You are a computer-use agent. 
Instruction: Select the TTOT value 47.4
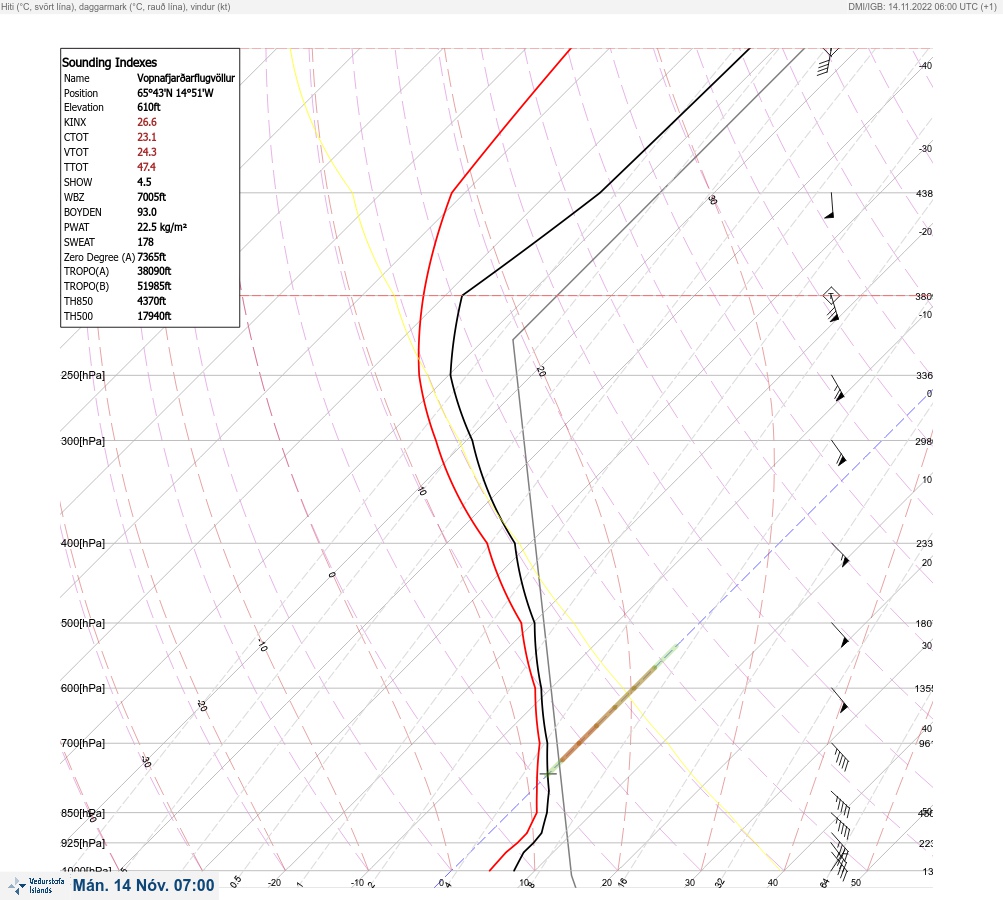point(146,167)
